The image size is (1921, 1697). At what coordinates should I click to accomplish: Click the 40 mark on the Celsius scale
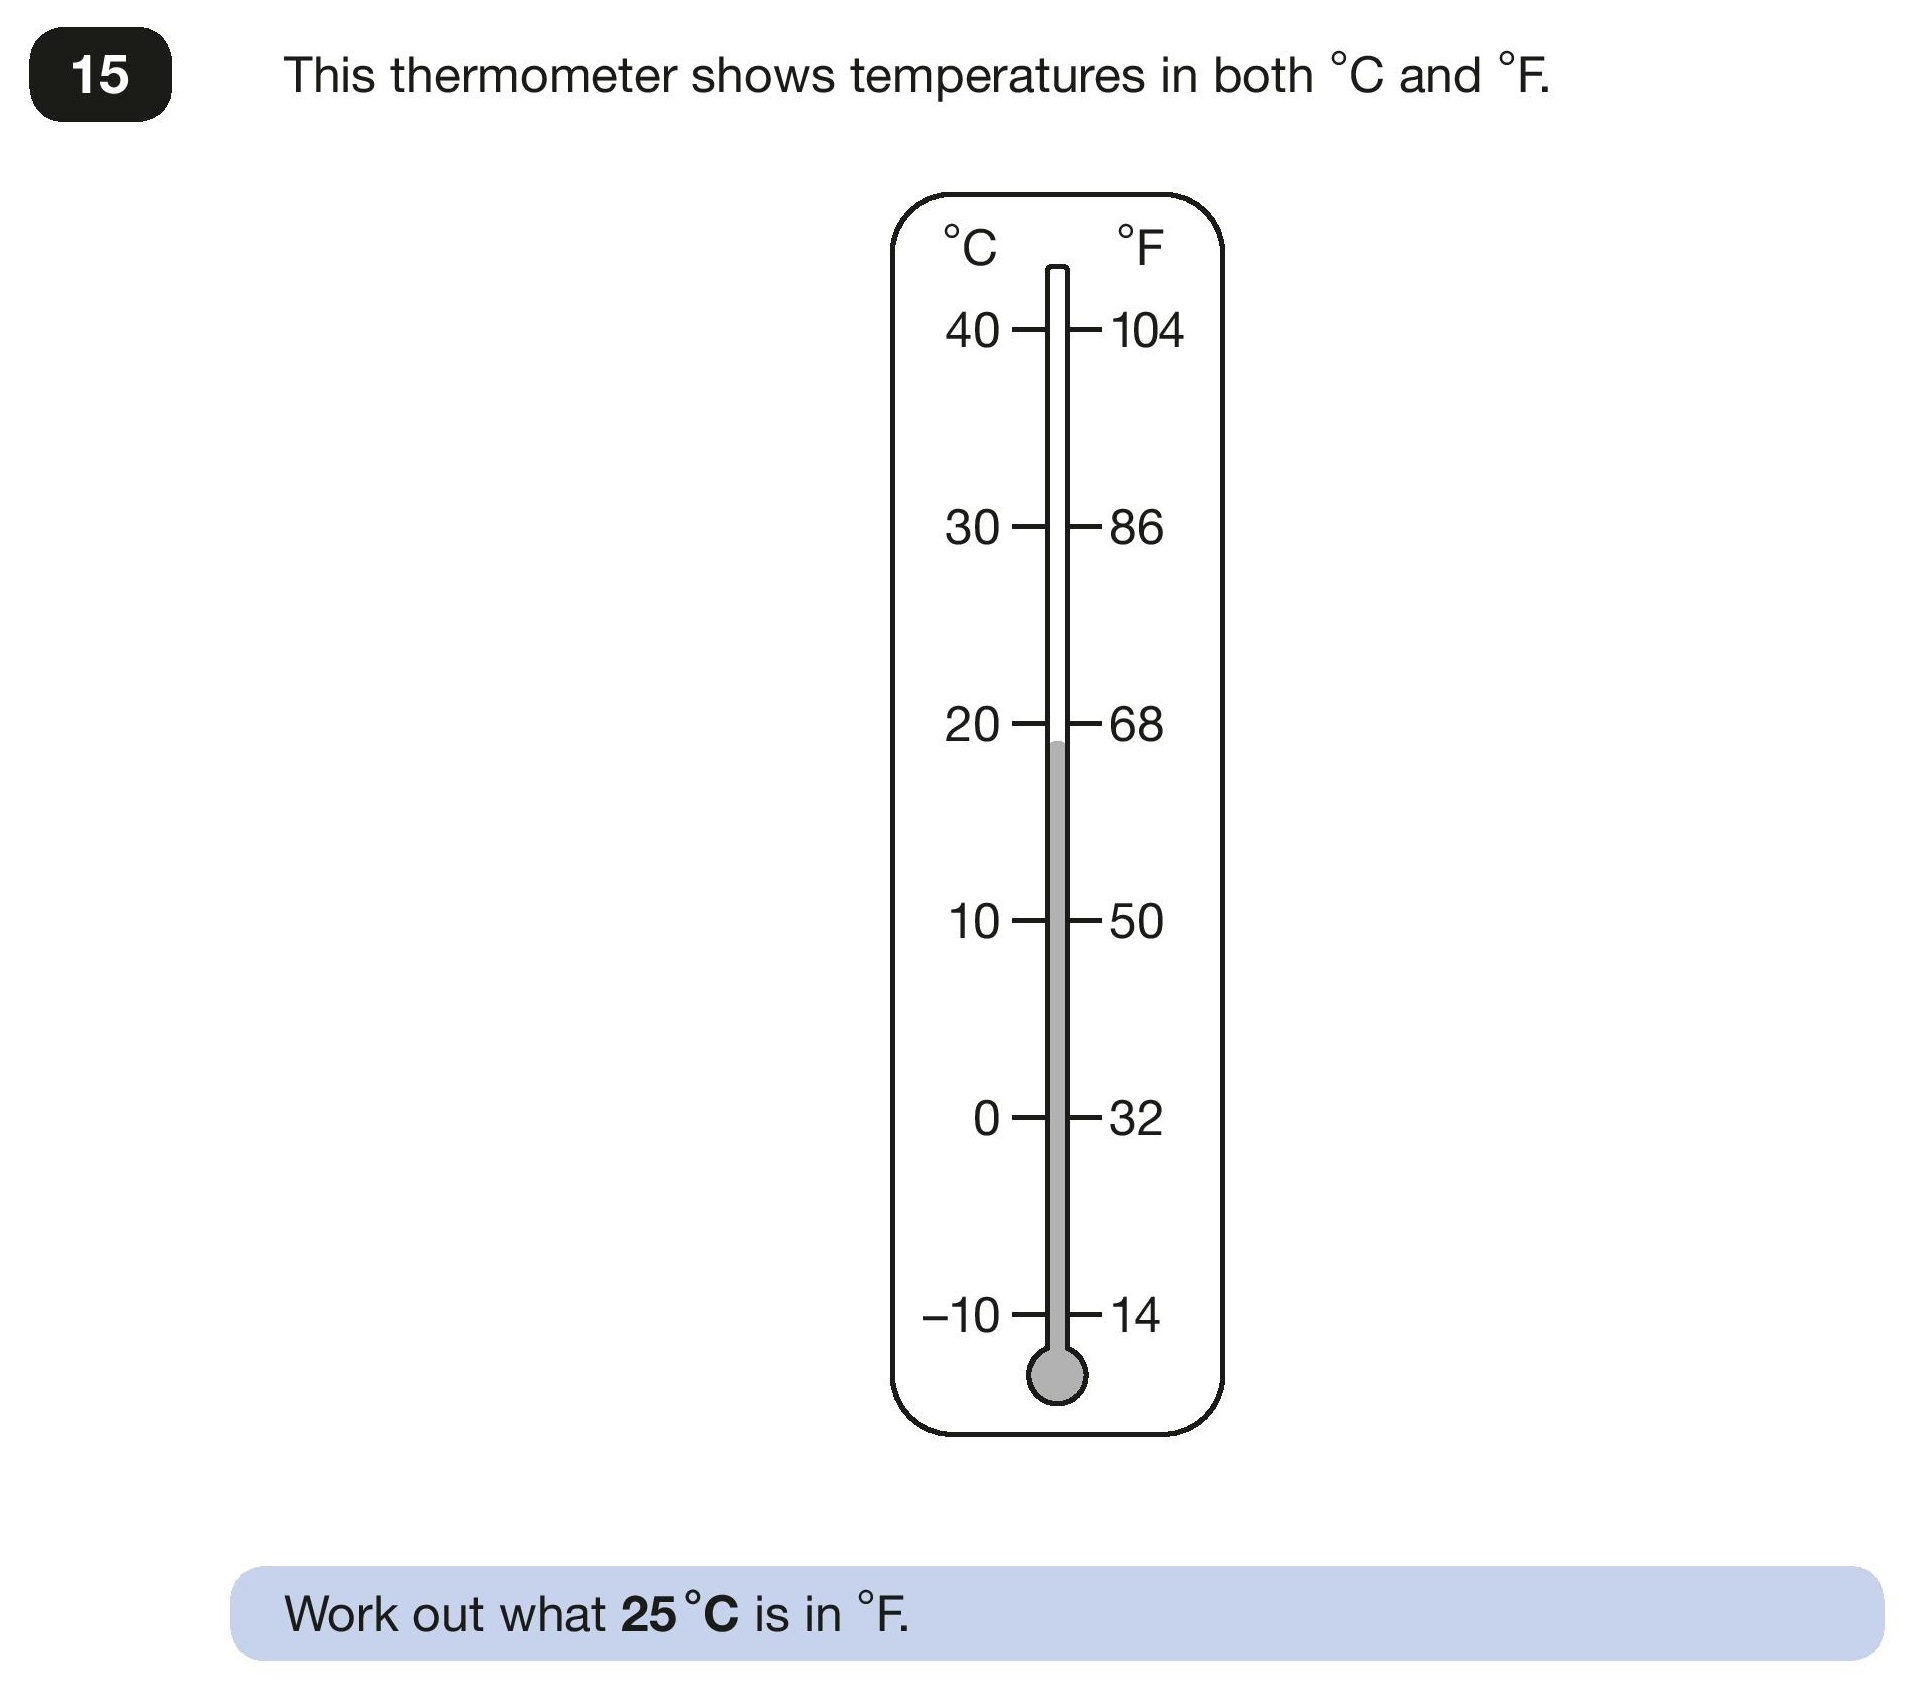click(x=972, y=330)
